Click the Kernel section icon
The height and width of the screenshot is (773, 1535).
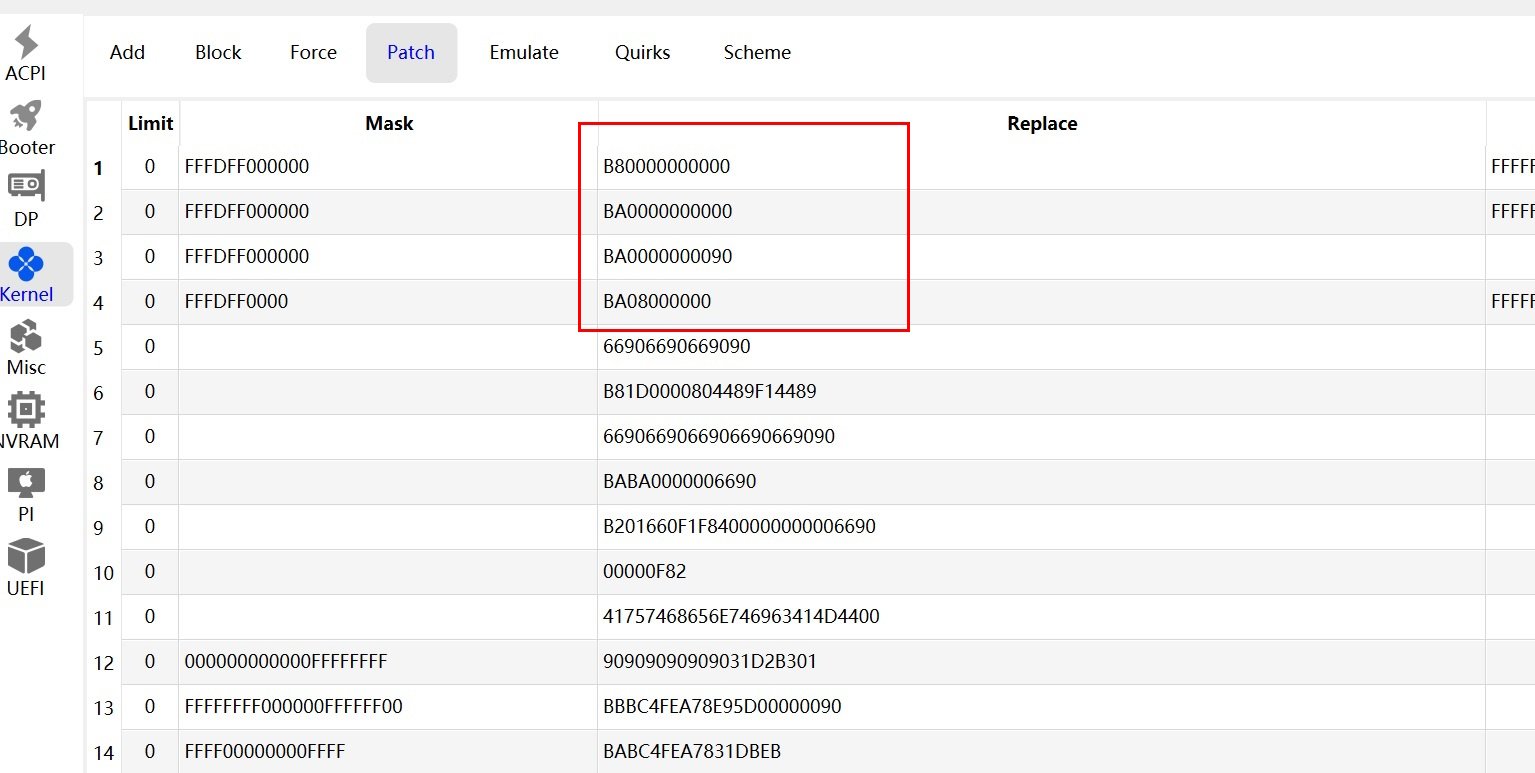click(x=26, y=265)
